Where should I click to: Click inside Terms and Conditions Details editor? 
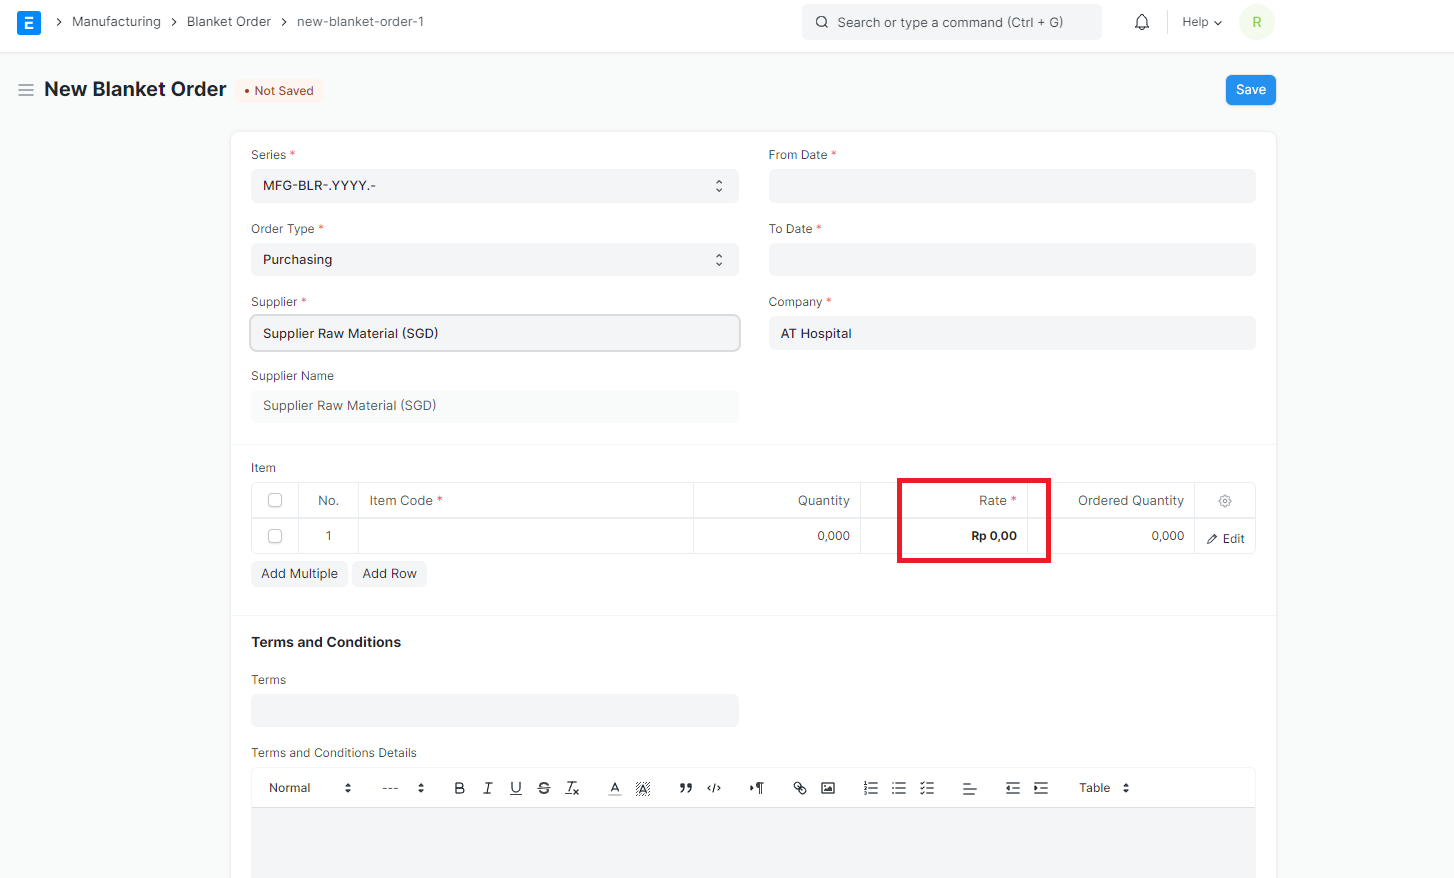point(753,843)
